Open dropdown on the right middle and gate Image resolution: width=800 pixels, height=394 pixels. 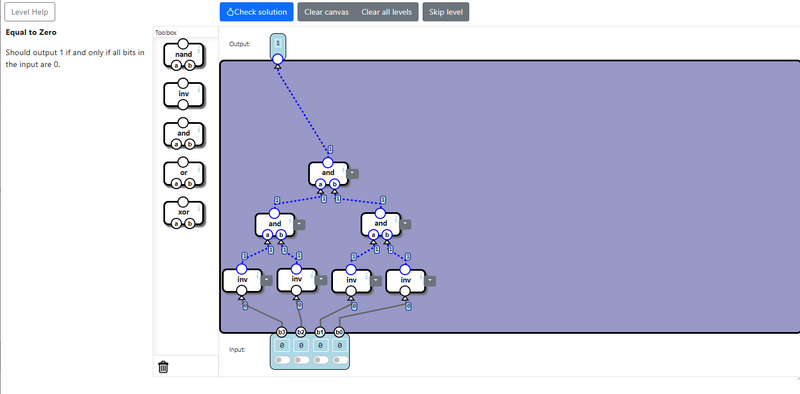tap(406, 224)
